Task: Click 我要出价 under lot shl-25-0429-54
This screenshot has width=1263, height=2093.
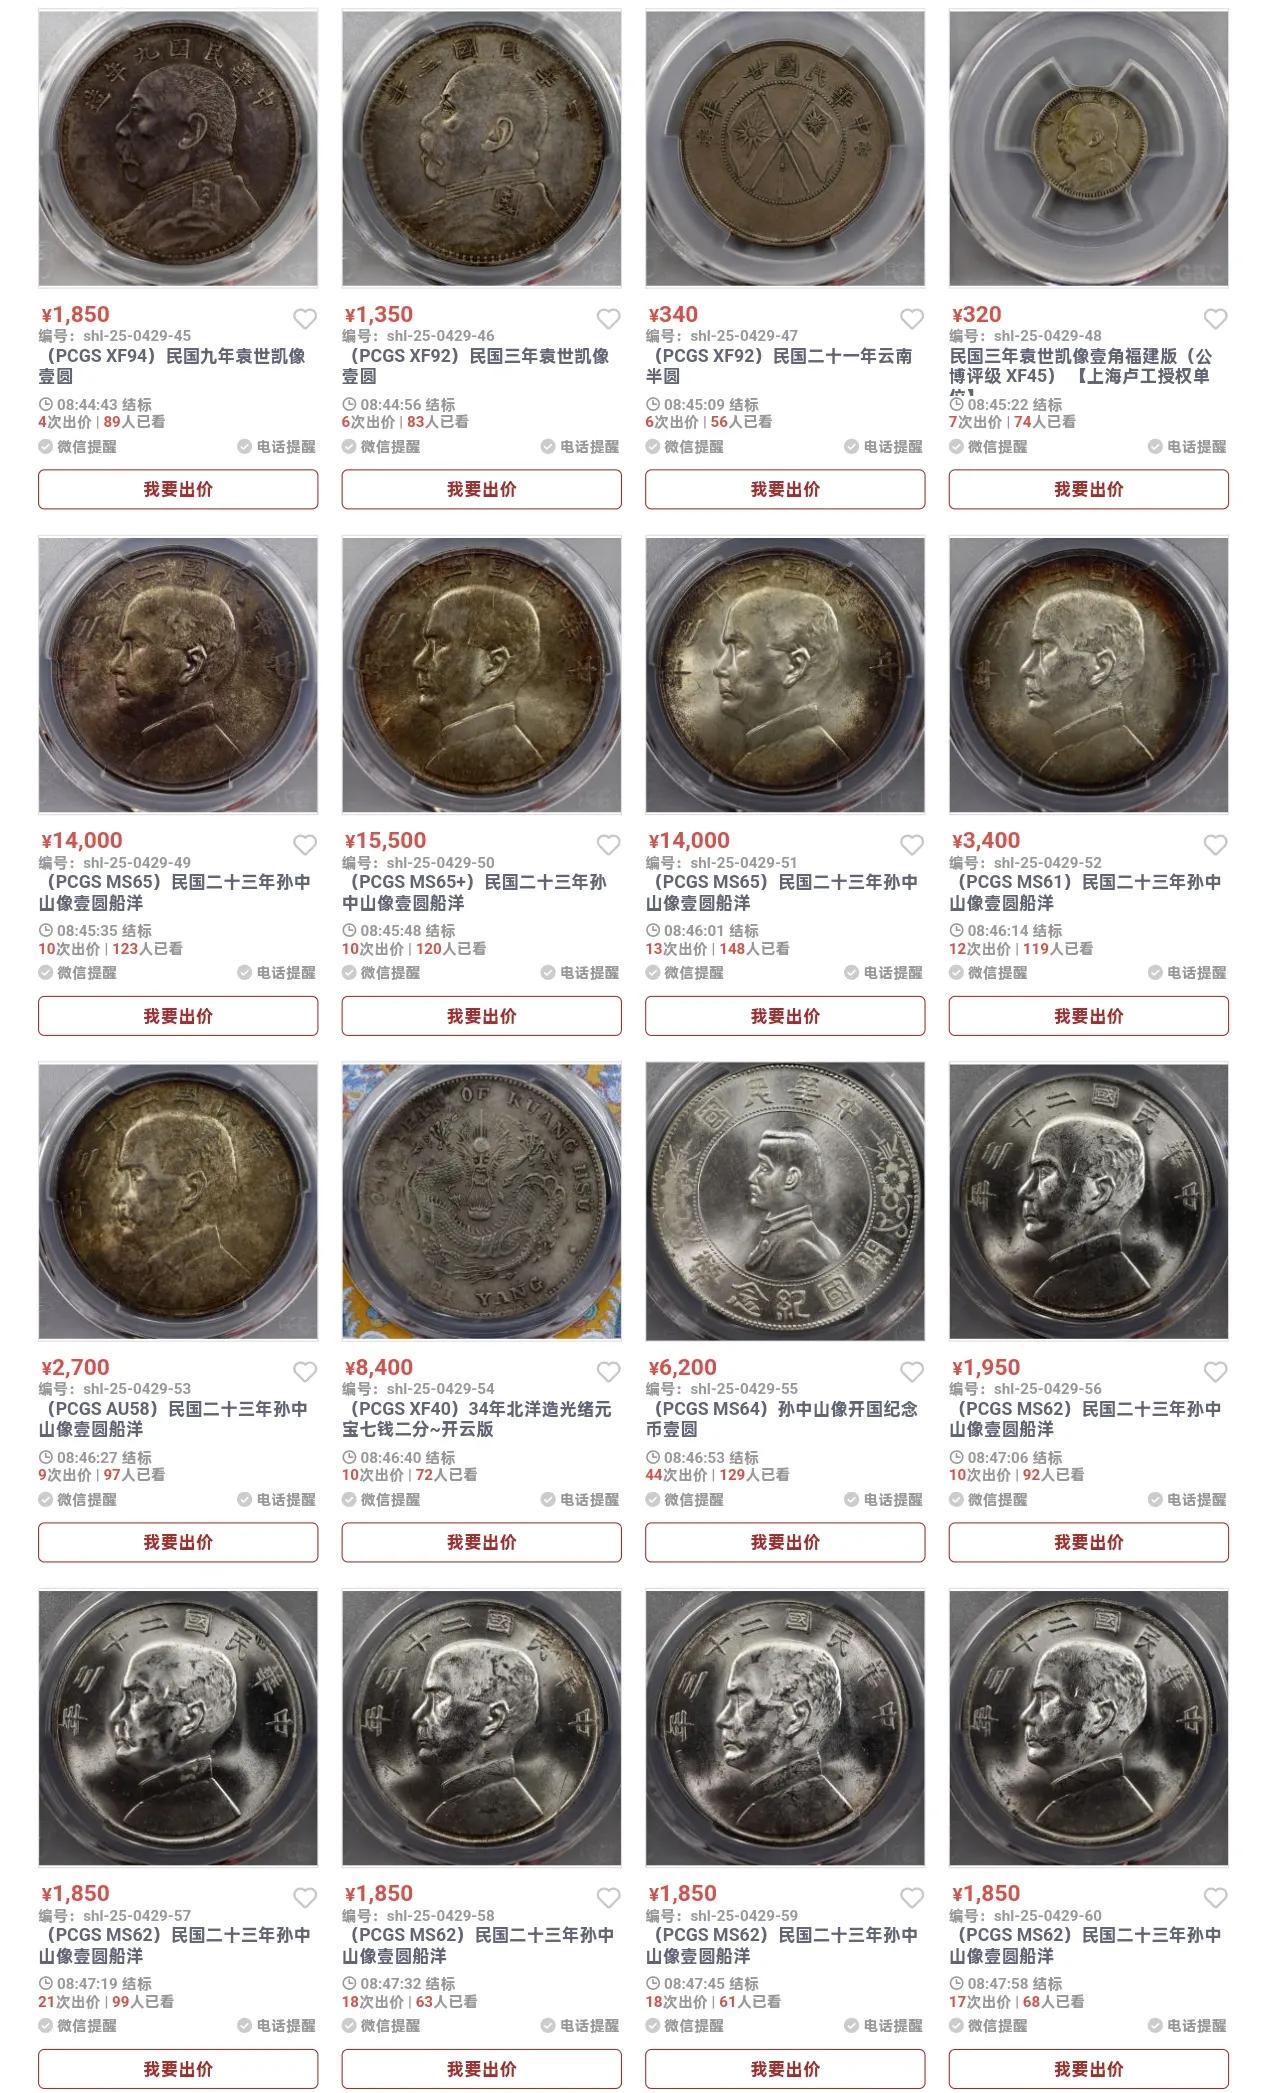Action: (482, 1542)
